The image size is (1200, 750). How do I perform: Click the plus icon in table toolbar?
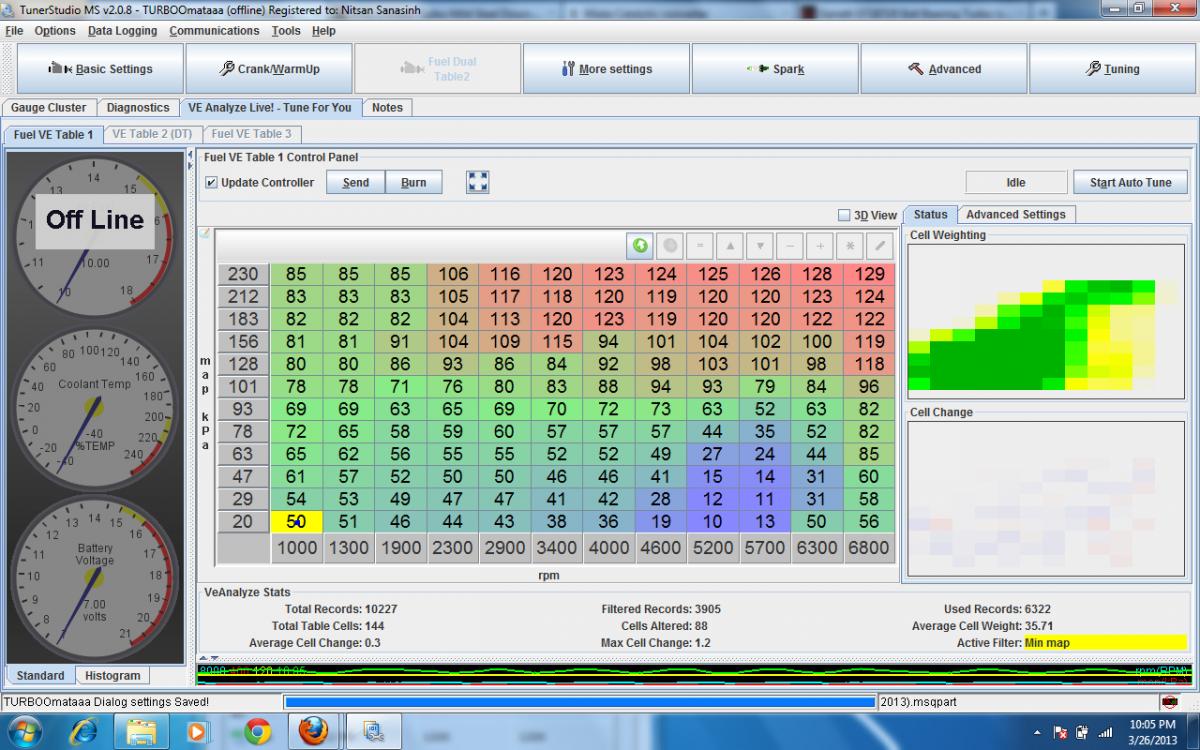click(820, 245)
